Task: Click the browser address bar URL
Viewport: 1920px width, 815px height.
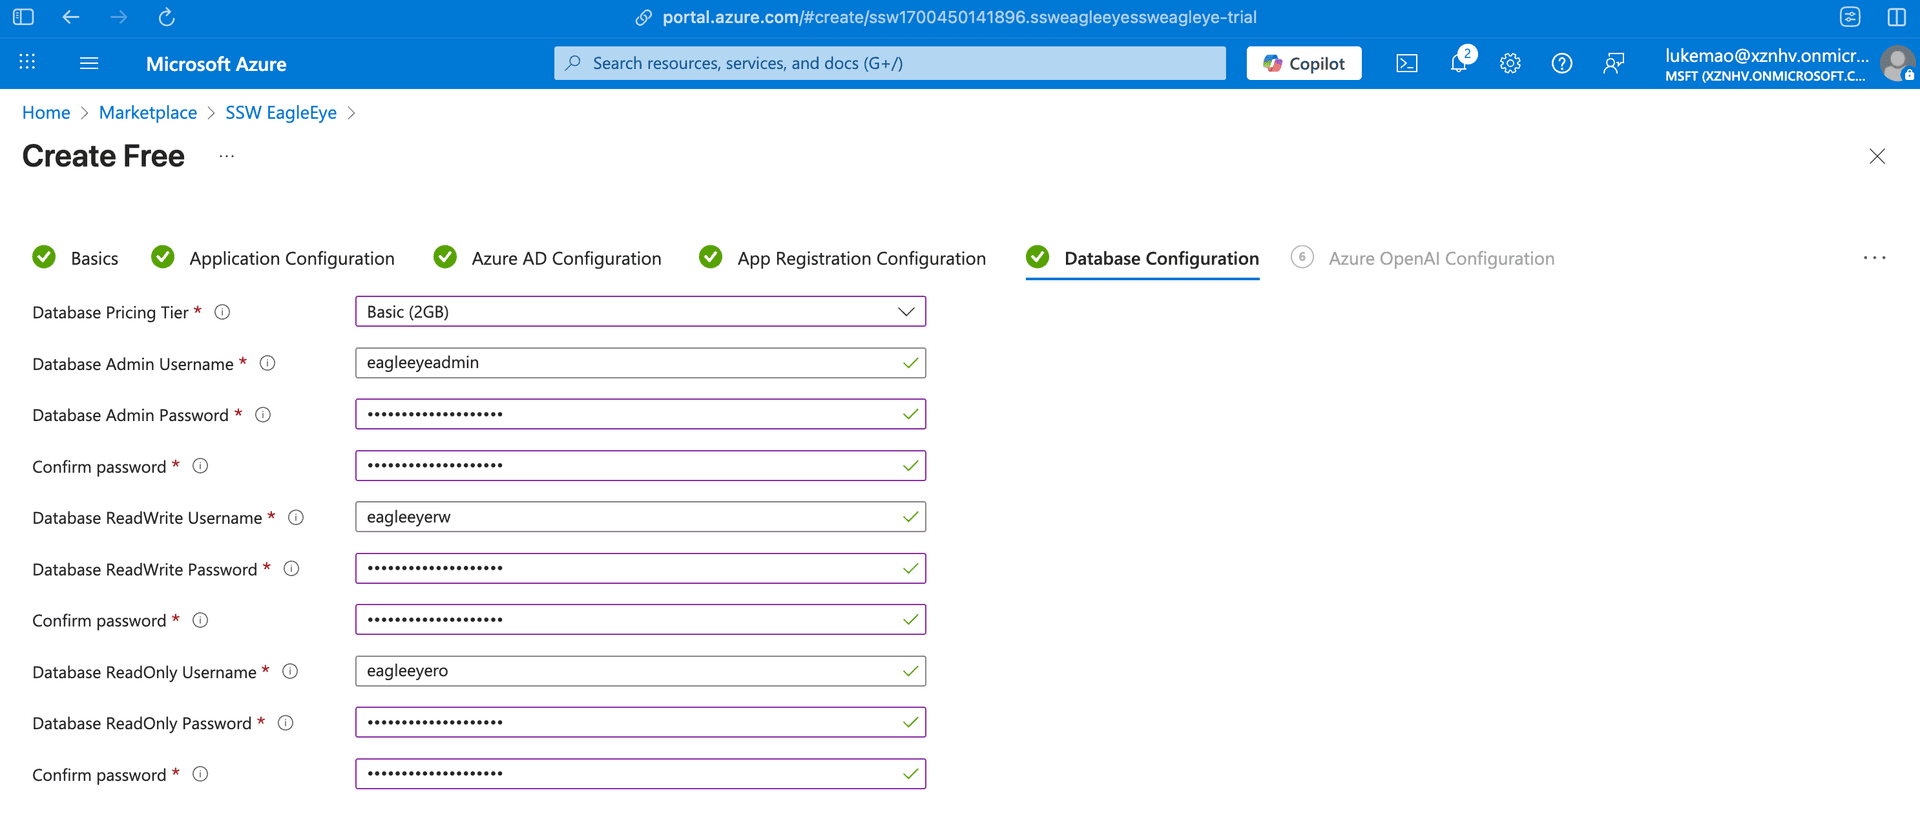Action: click(959, 17)
